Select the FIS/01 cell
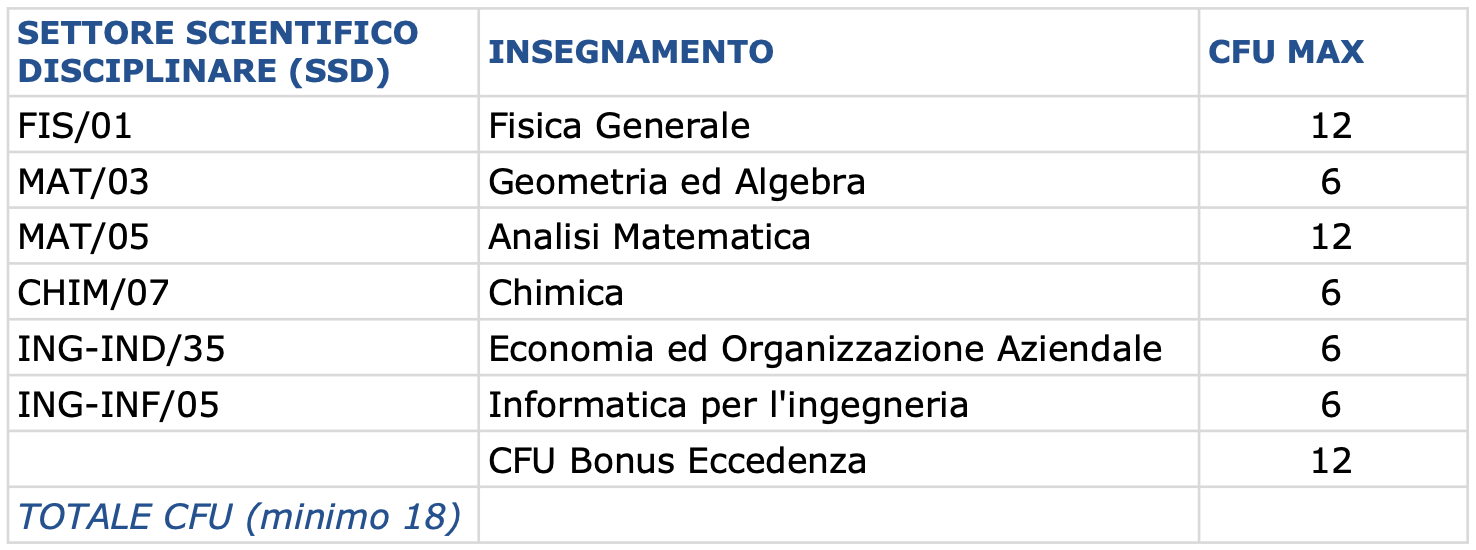The height and width of the screenshot is (550, 1476). click(243, 125)
